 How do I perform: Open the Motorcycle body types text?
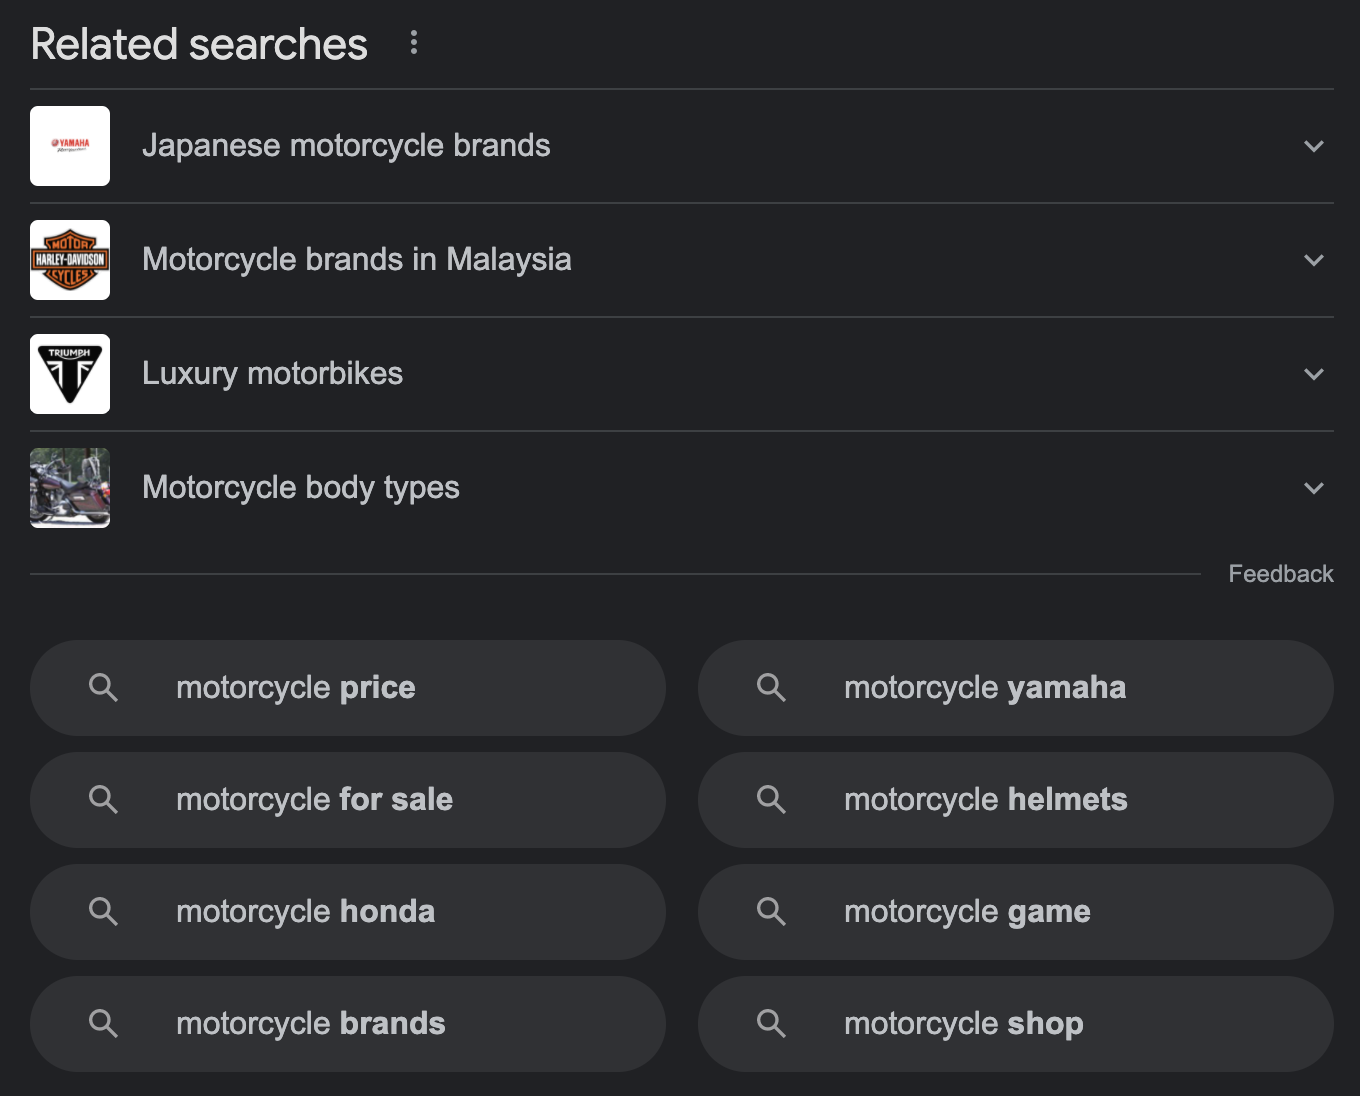(x=300, y=488)
